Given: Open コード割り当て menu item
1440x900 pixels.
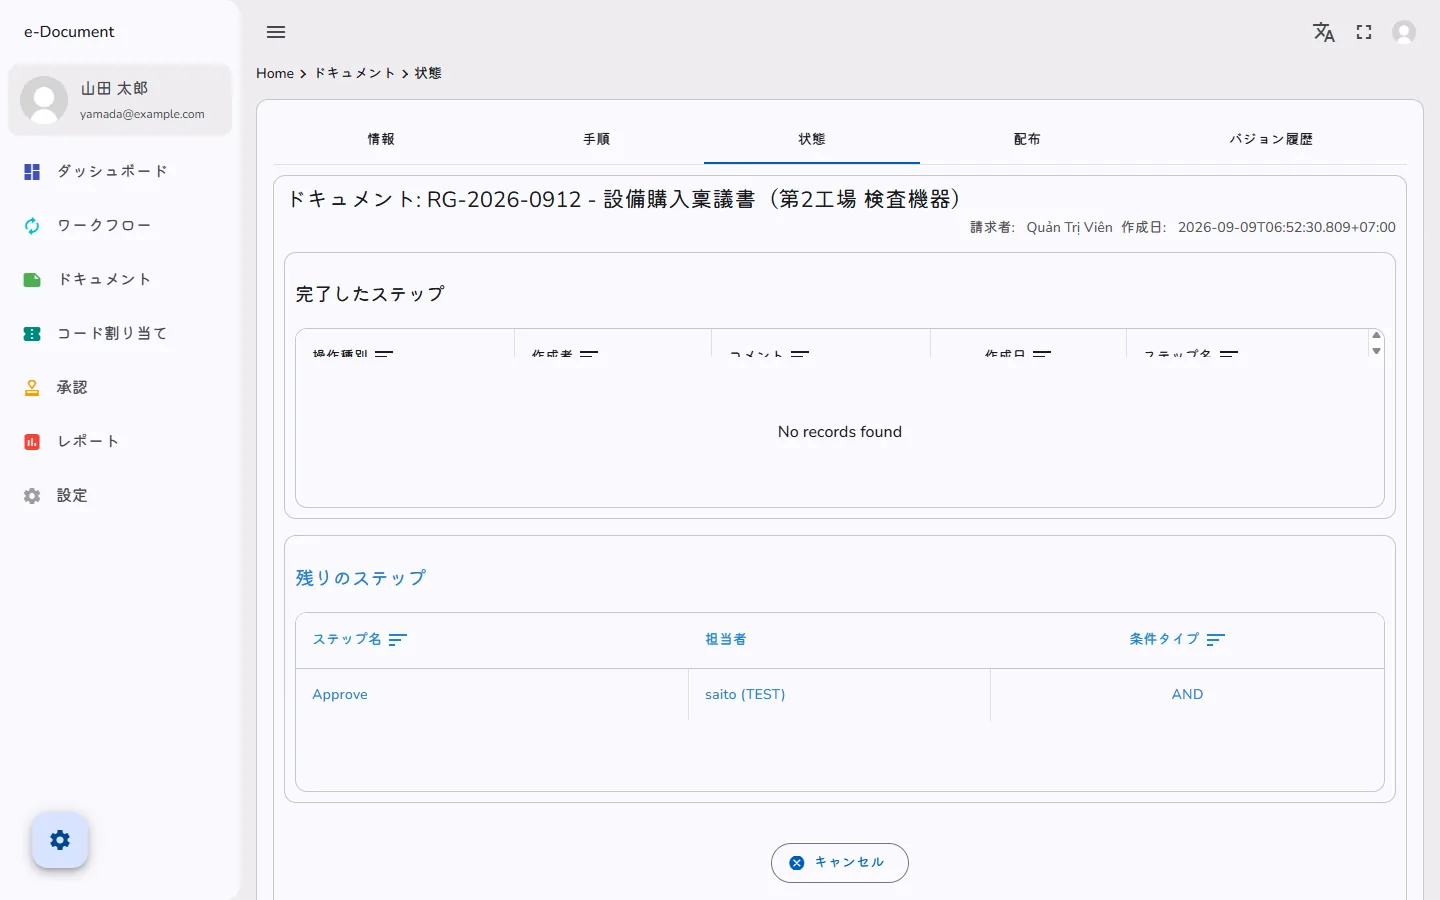Looking at the screenshot, I should pos(120,334).
